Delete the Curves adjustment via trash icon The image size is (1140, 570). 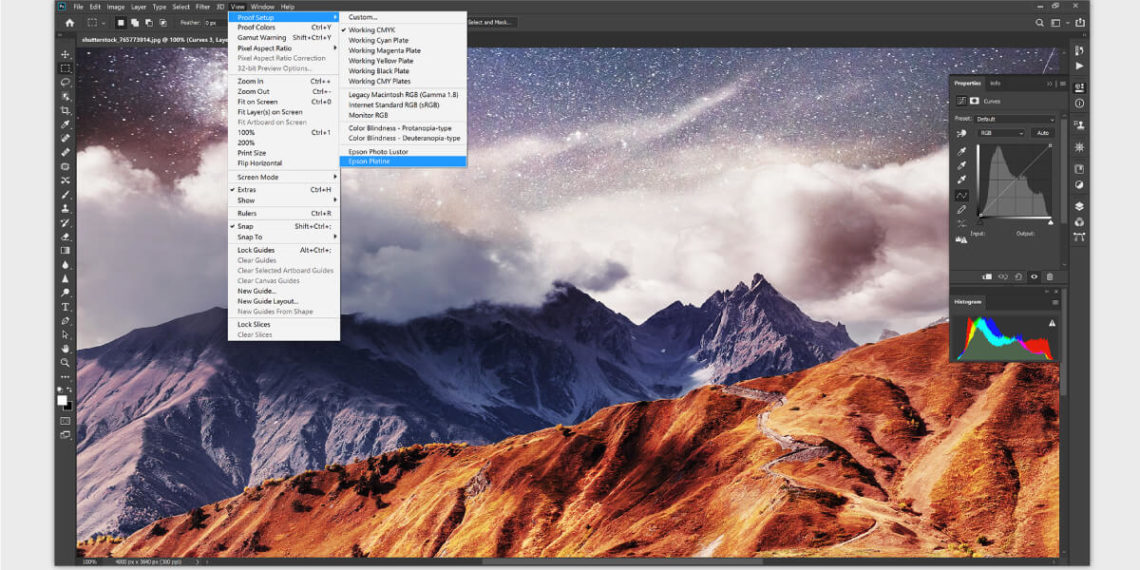point(1050,277)
